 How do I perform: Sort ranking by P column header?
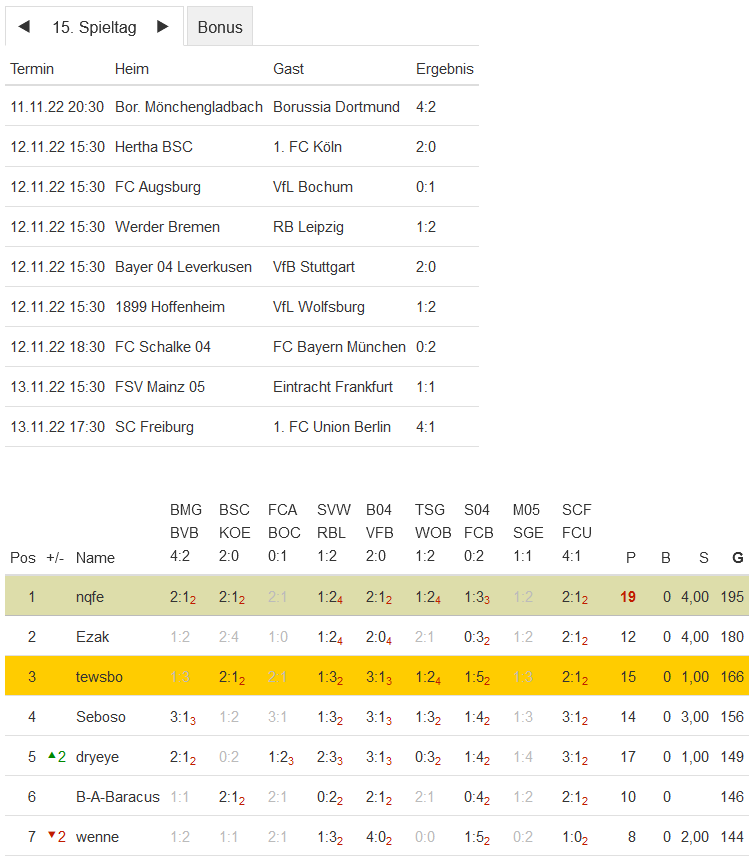(630, 558)
